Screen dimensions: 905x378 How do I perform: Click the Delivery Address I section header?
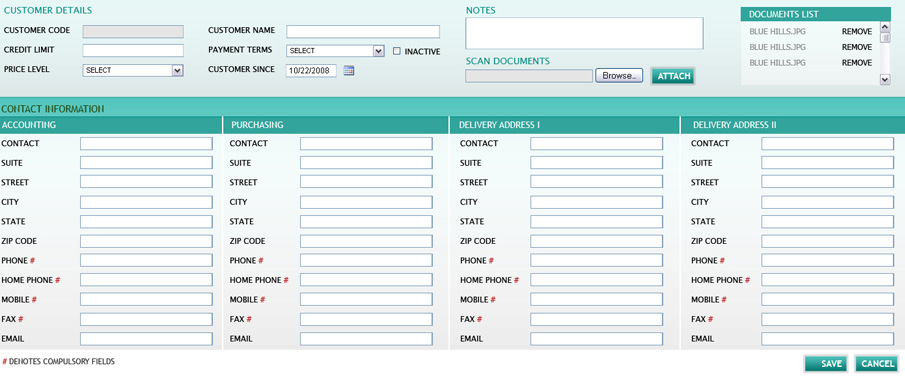coord(564,125)
